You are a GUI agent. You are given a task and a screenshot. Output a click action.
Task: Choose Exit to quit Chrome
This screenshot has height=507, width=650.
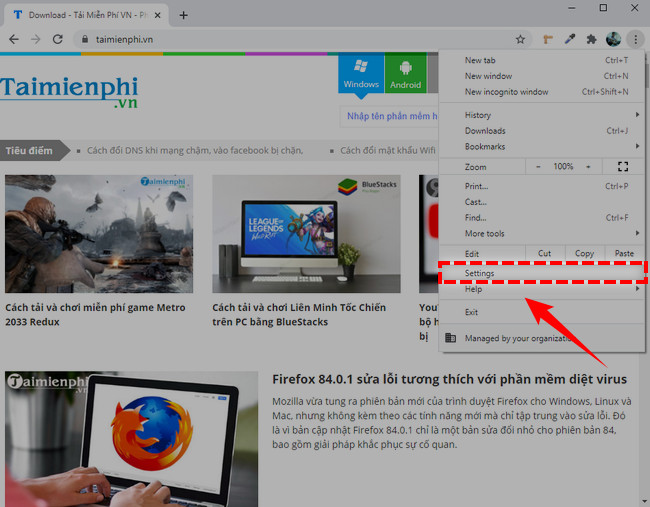point(542,312)
